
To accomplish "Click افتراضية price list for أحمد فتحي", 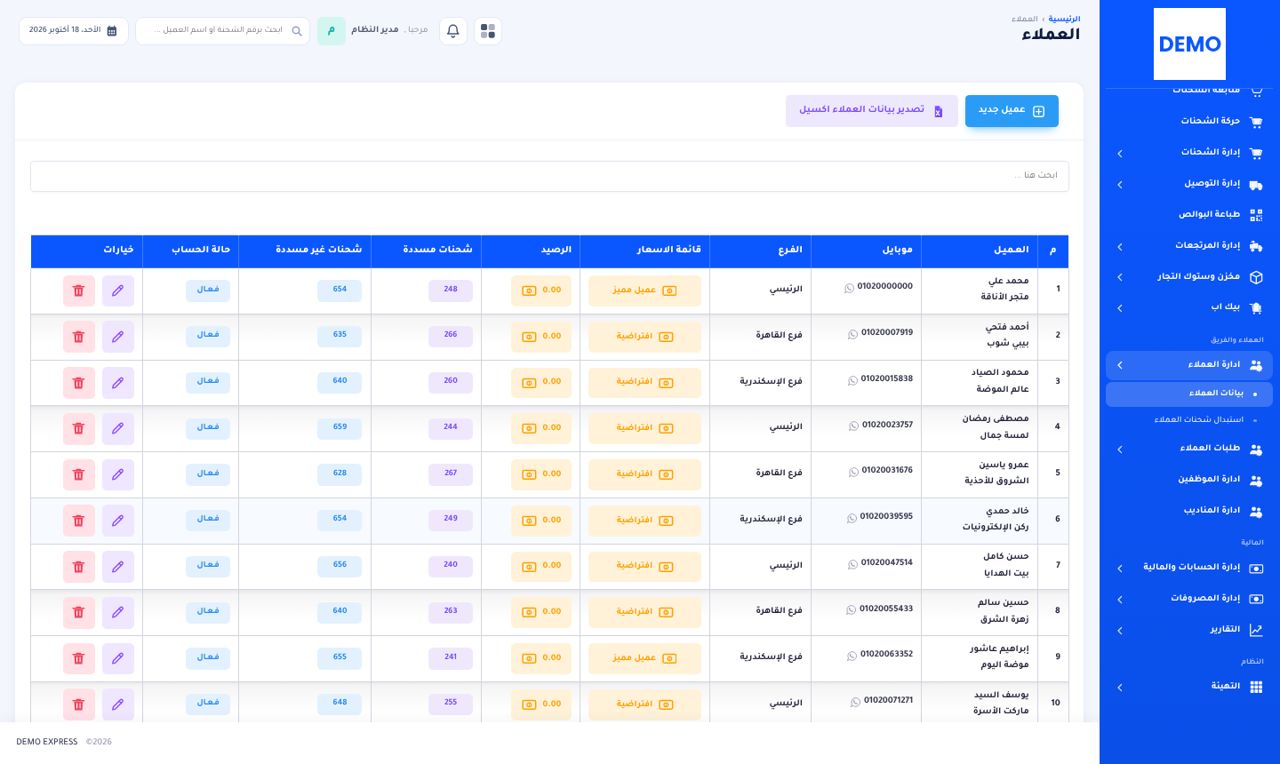I will click(x=645, y=337).
